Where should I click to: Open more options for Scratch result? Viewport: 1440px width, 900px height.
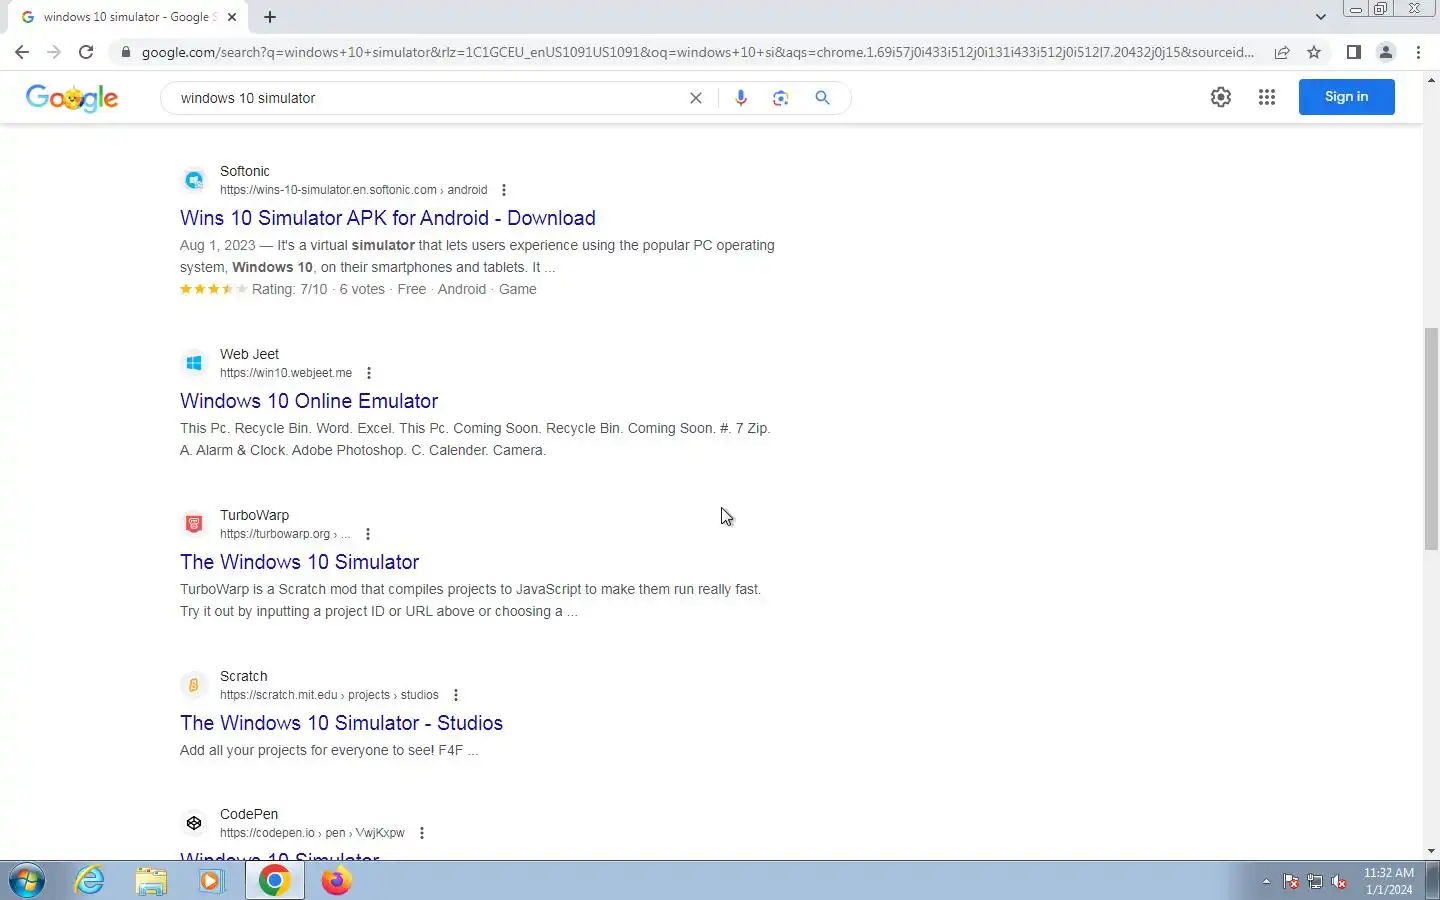click(456, 695)
